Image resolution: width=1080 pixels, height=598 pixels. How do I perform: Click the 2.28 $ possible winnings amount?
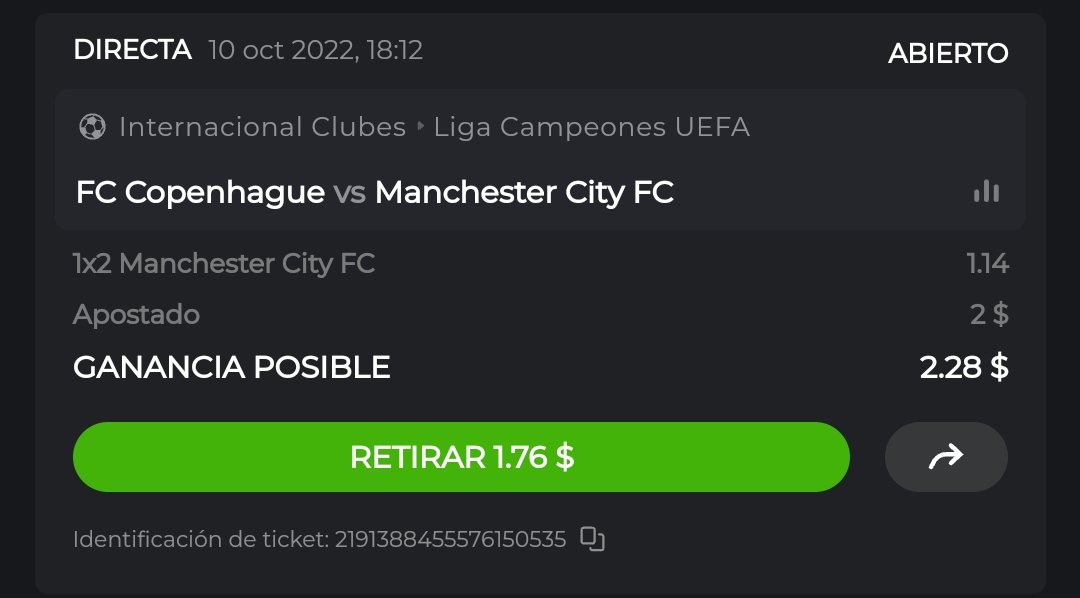(x=964, y=367)
